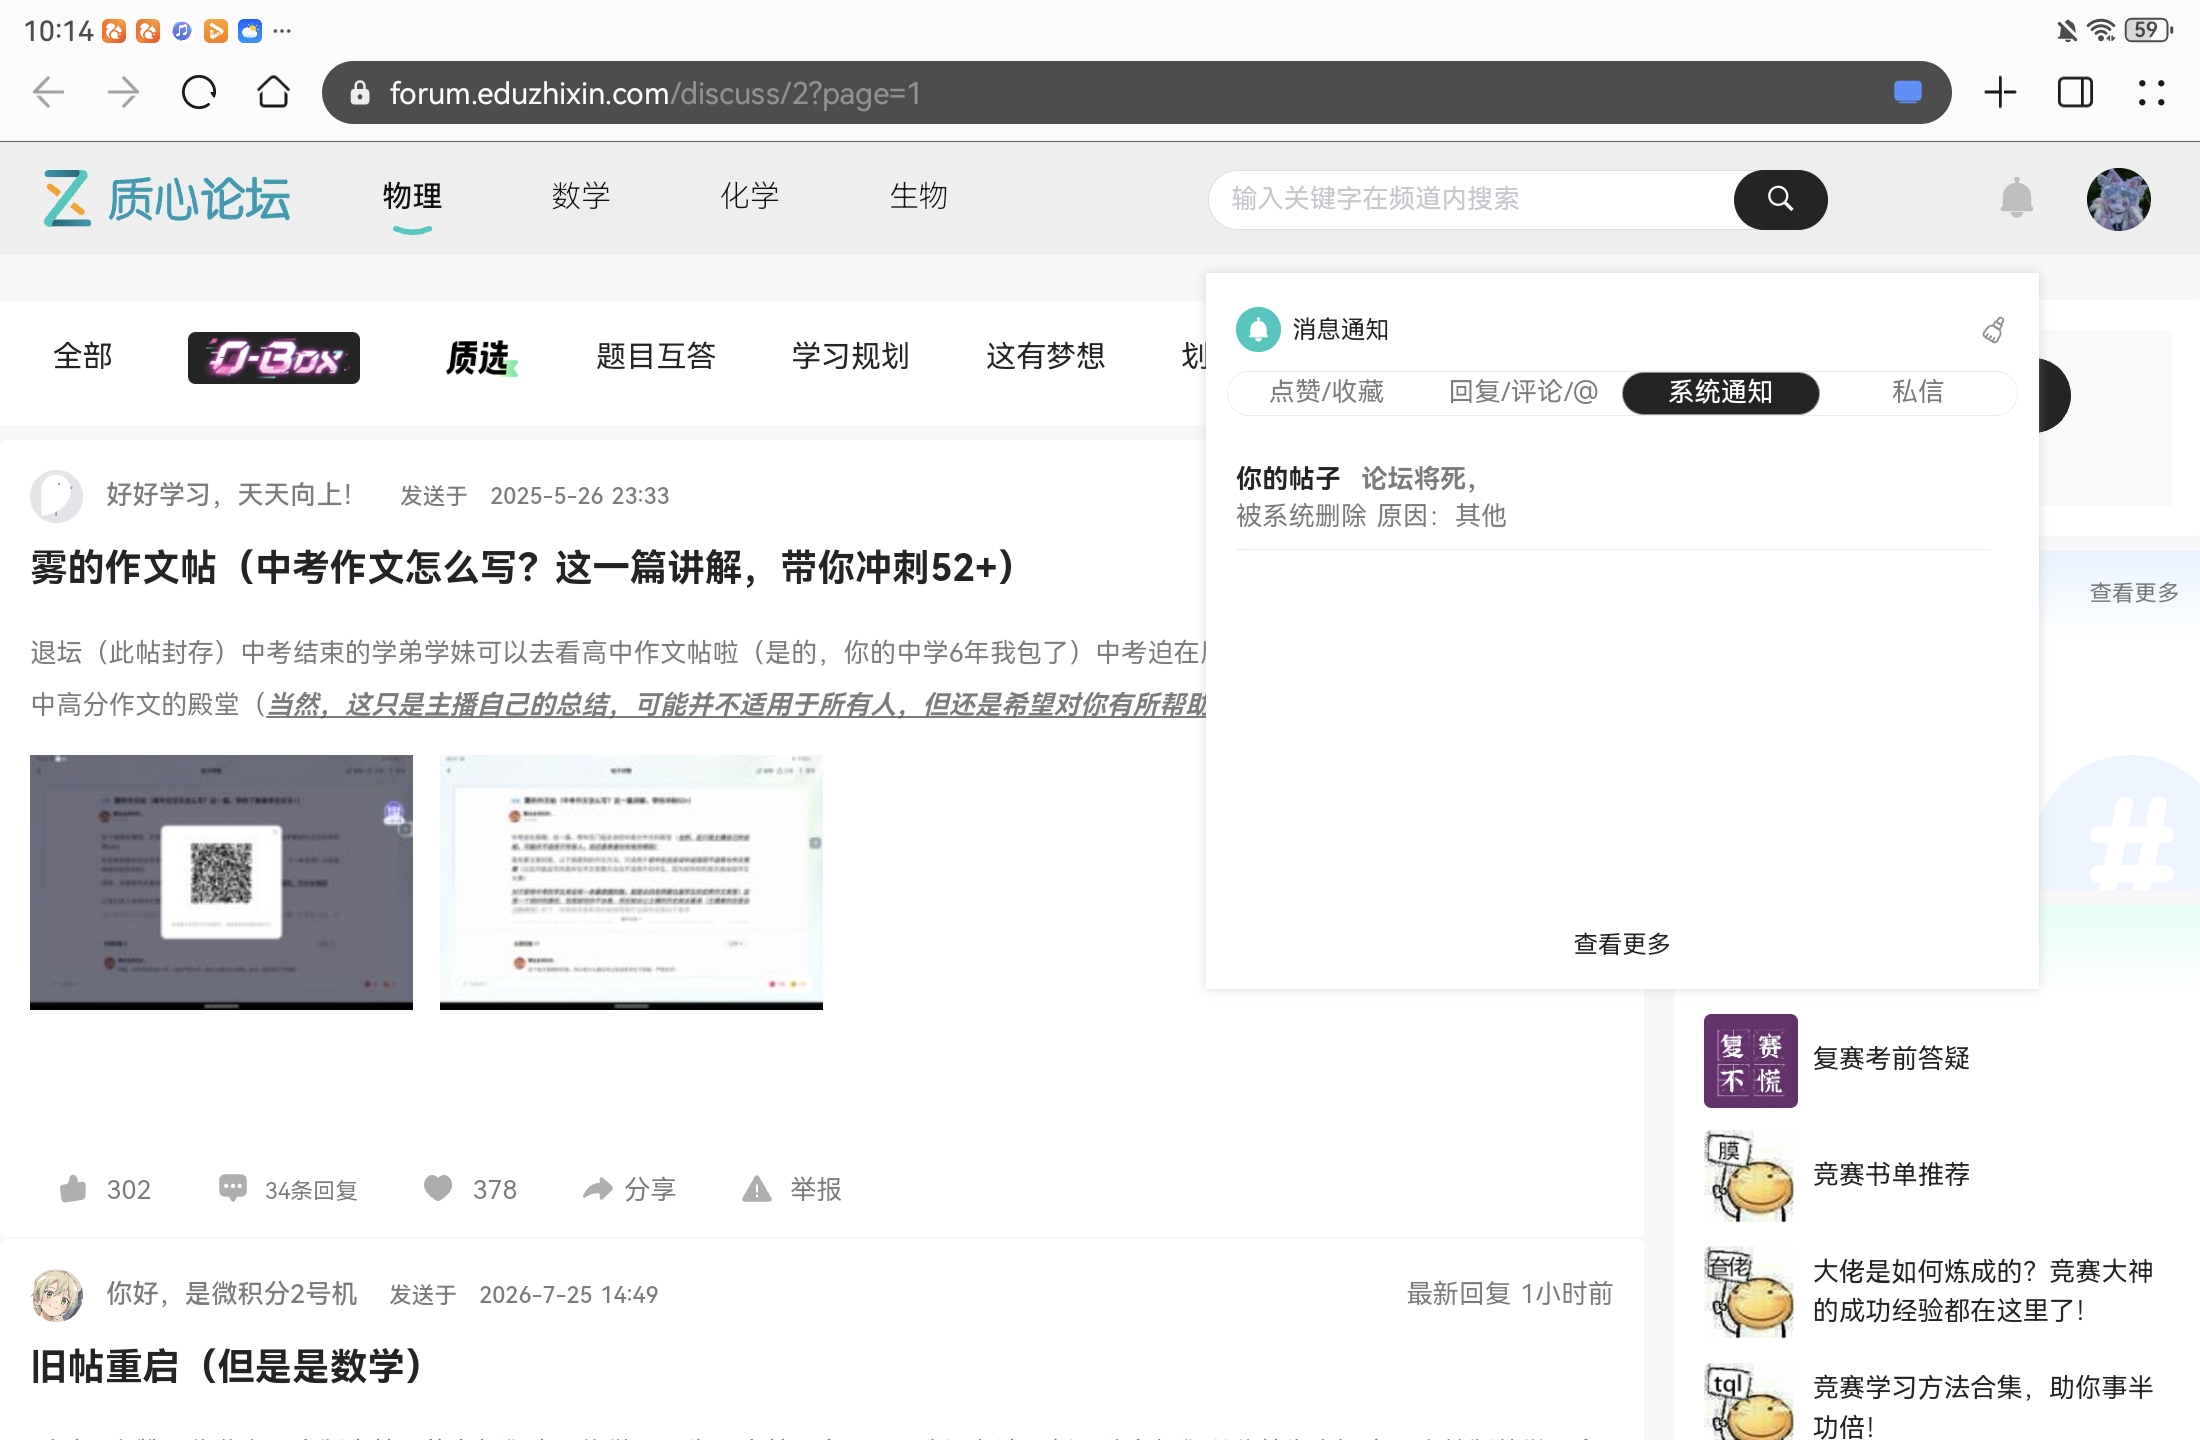Image resolution: width=2200 pixels, height=1440 pixels.
Task: Click the tql emoji icon by 竞赛学习方法合集
Action: 1750,1402
